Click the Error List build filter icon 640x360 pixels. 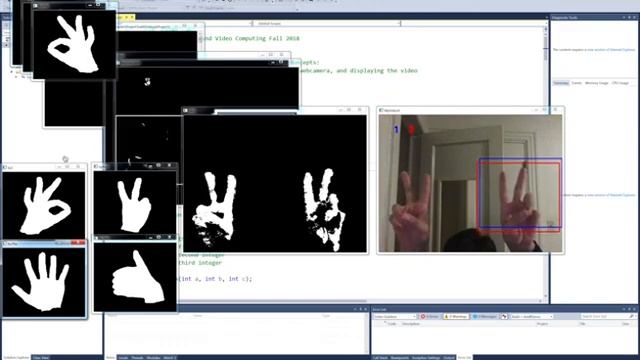[504, 316]
